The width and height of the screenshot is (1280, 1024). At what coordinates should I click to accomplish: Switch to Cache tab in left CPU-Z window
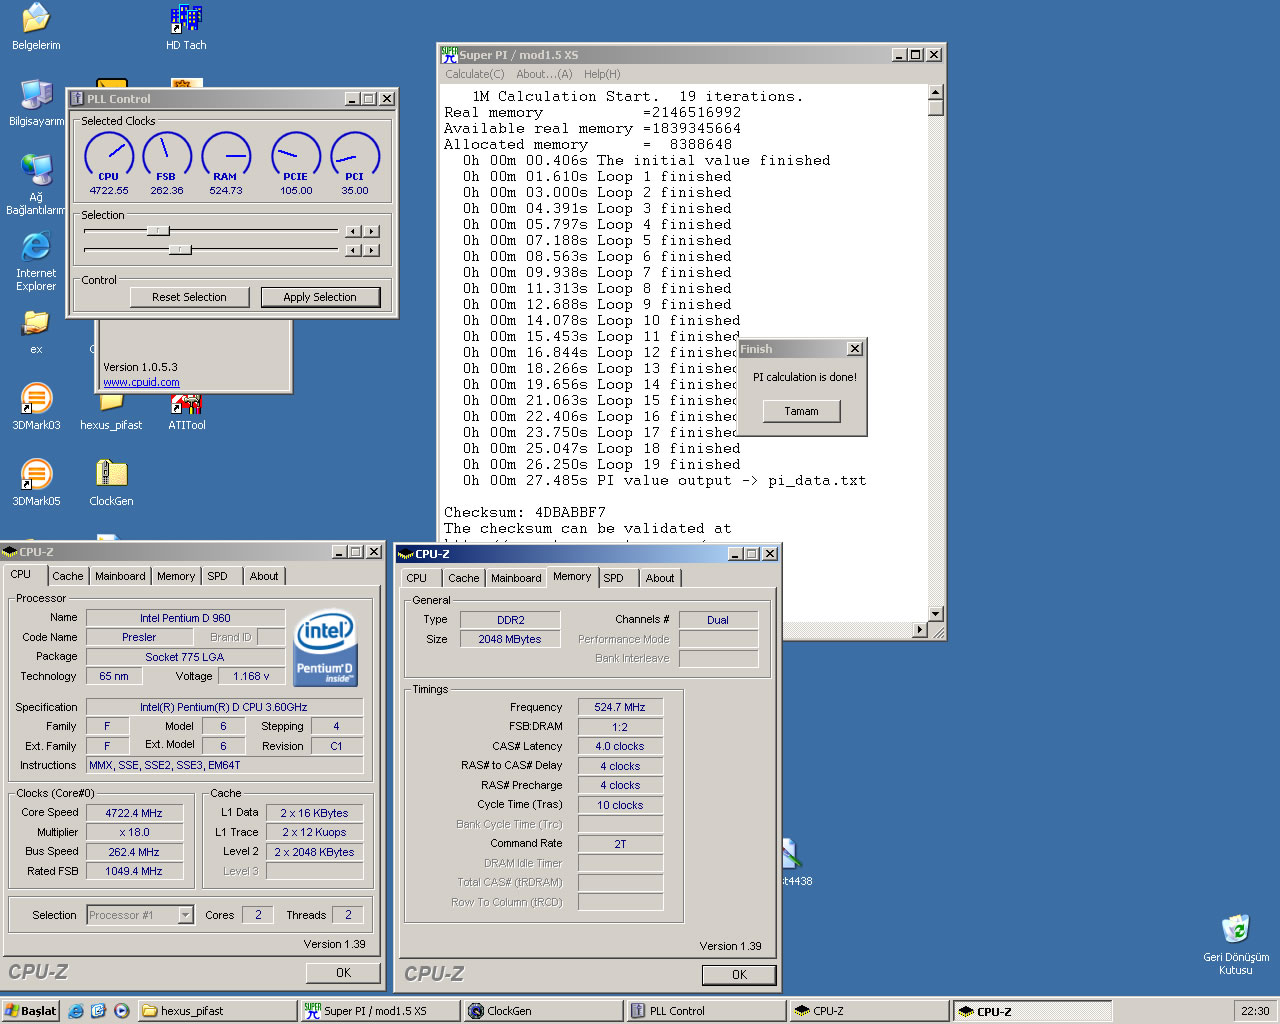(68, 576)
